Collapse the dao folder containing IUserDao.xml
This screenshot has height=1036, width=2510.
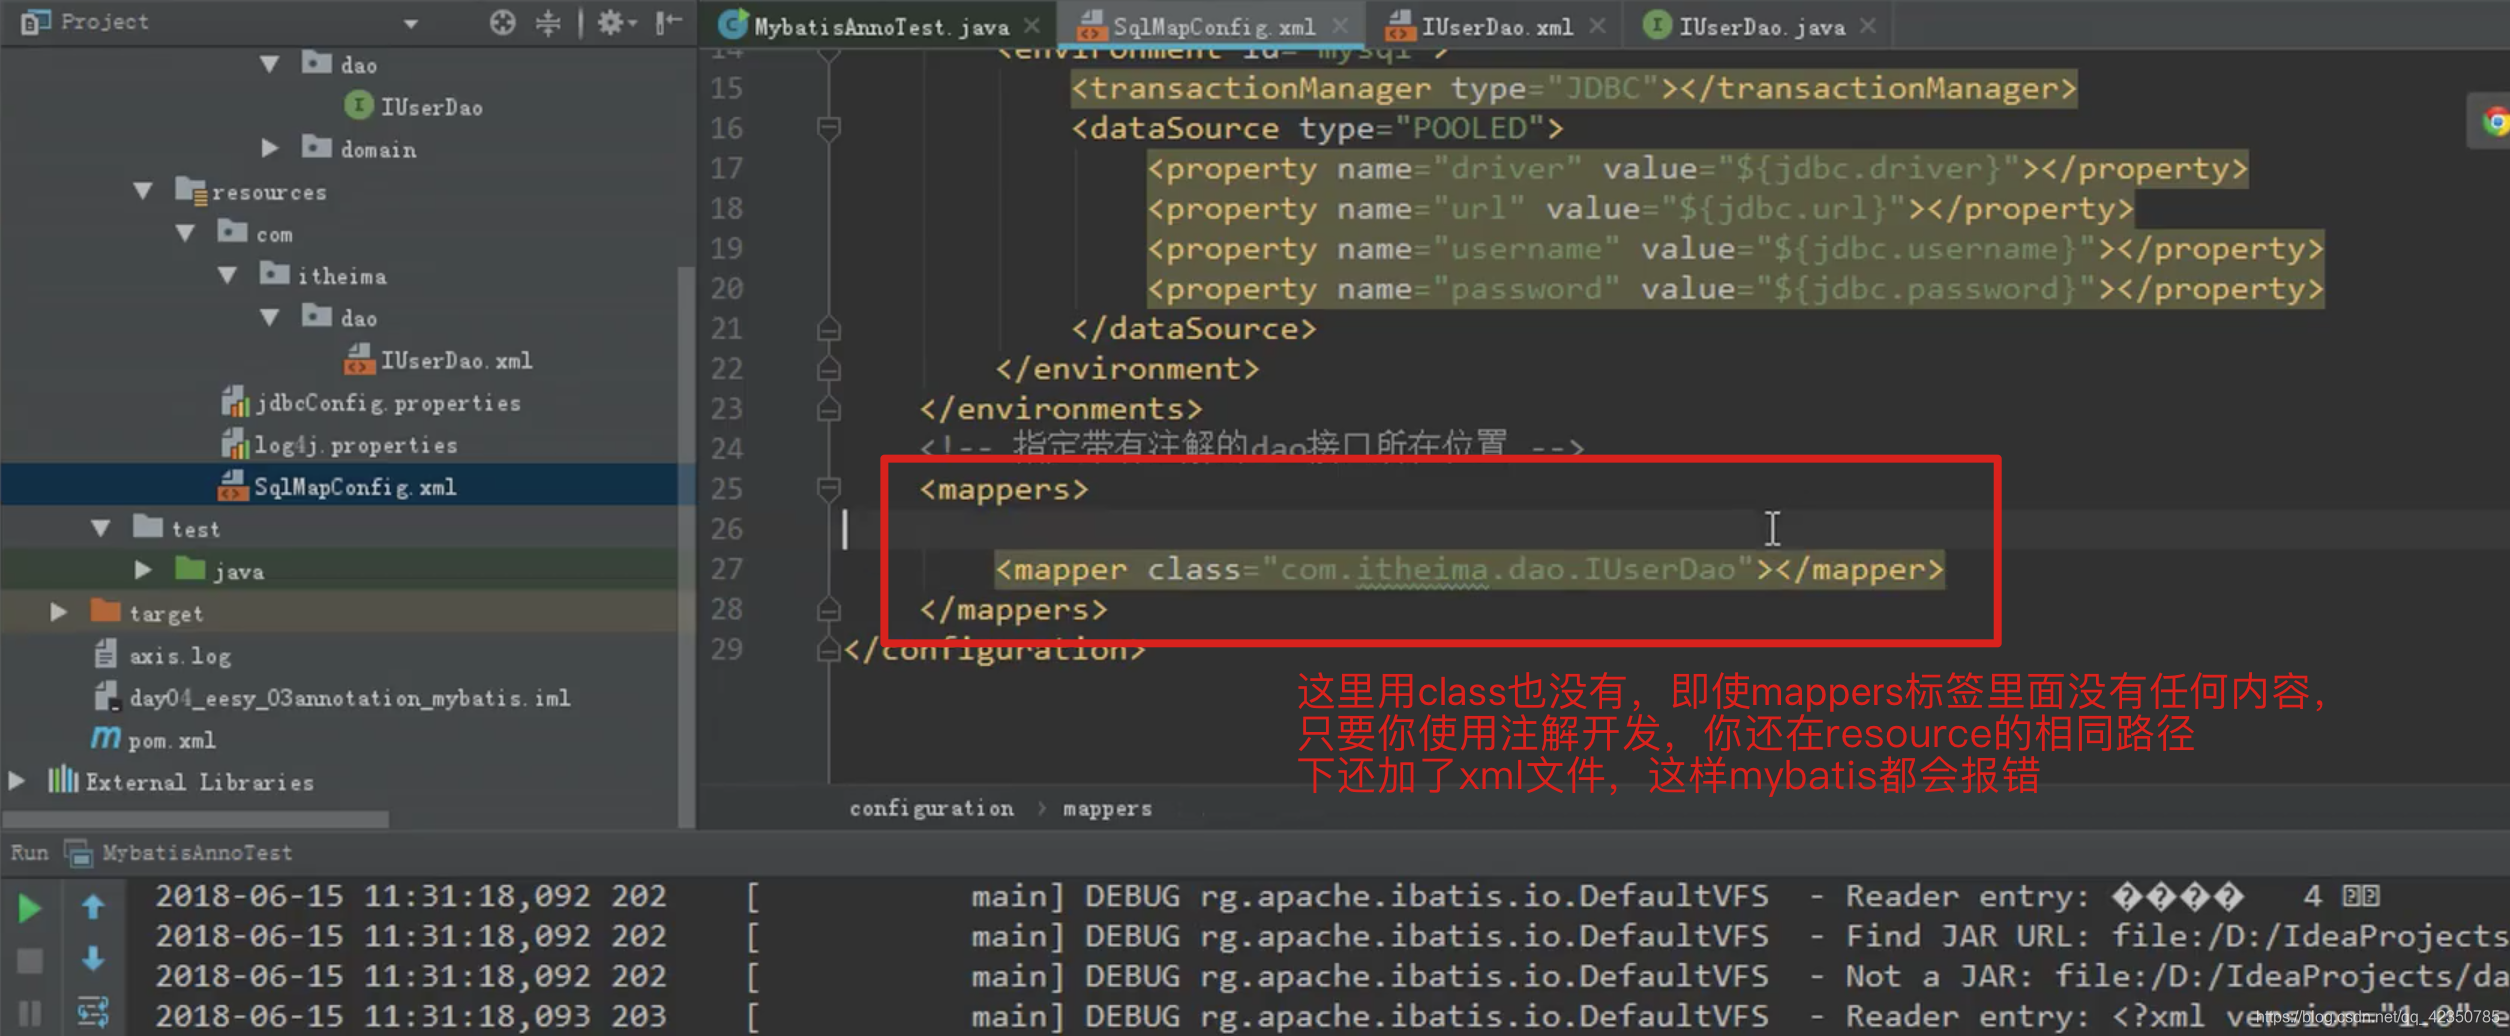pyautogui.click(x=269, y=318)
